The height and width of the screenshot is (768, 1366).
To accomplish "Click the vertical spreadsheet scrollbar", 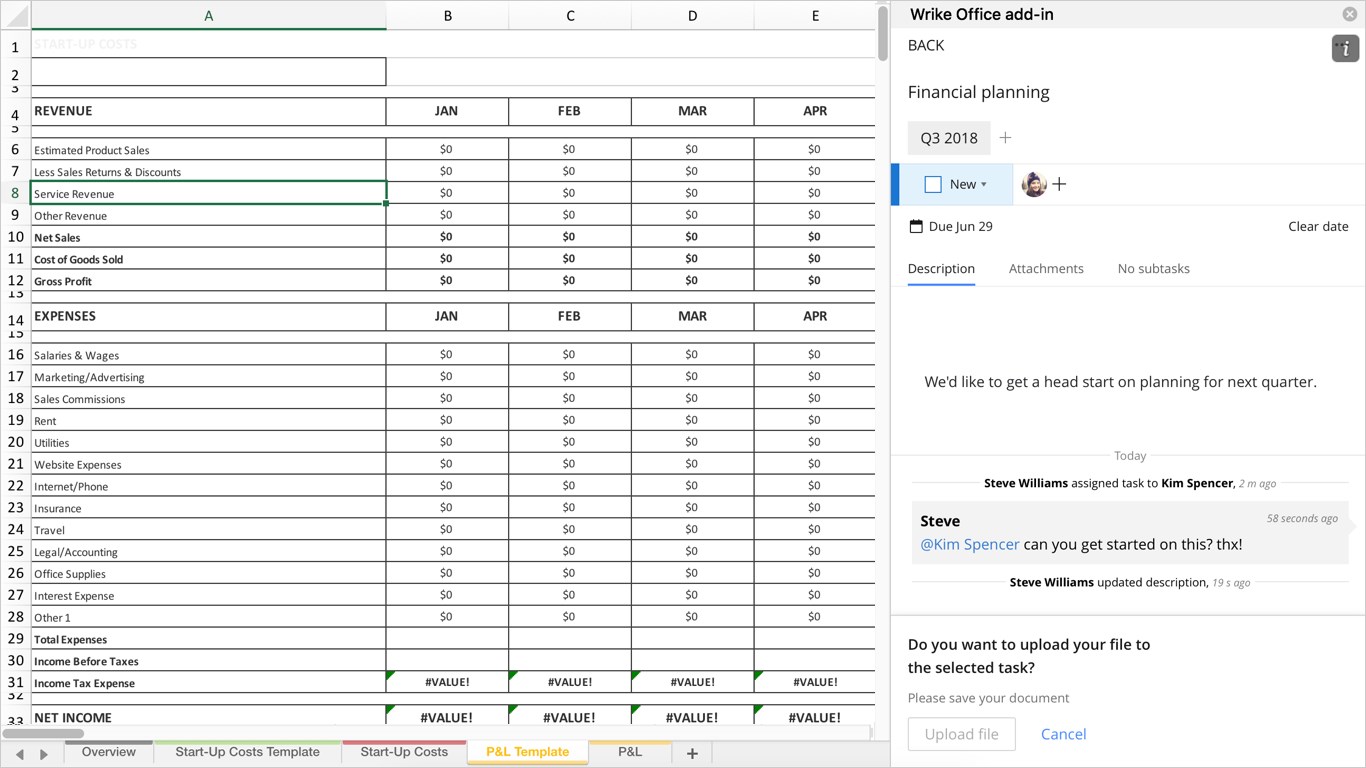I will 882,34.
